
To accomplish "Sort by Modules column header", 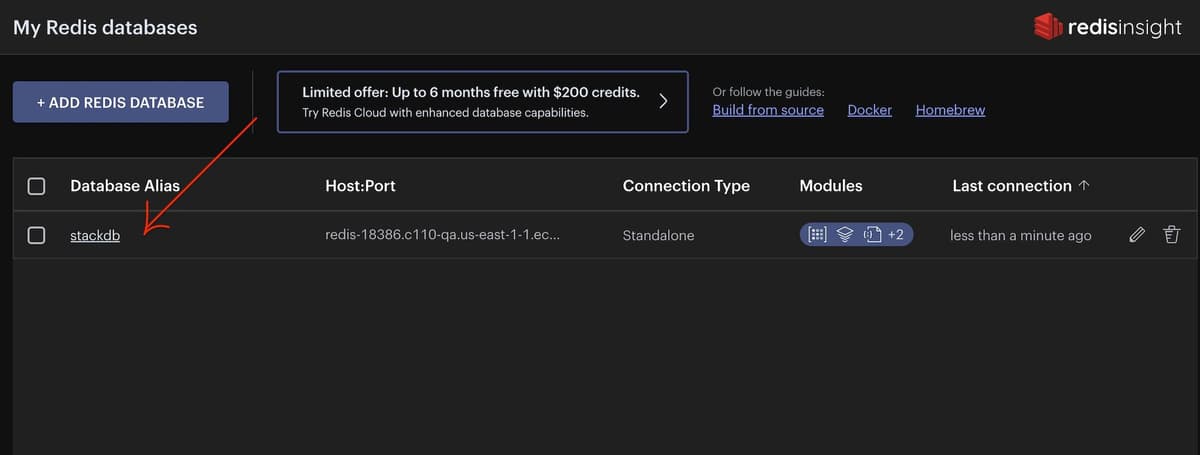I will tap(831, 186).
